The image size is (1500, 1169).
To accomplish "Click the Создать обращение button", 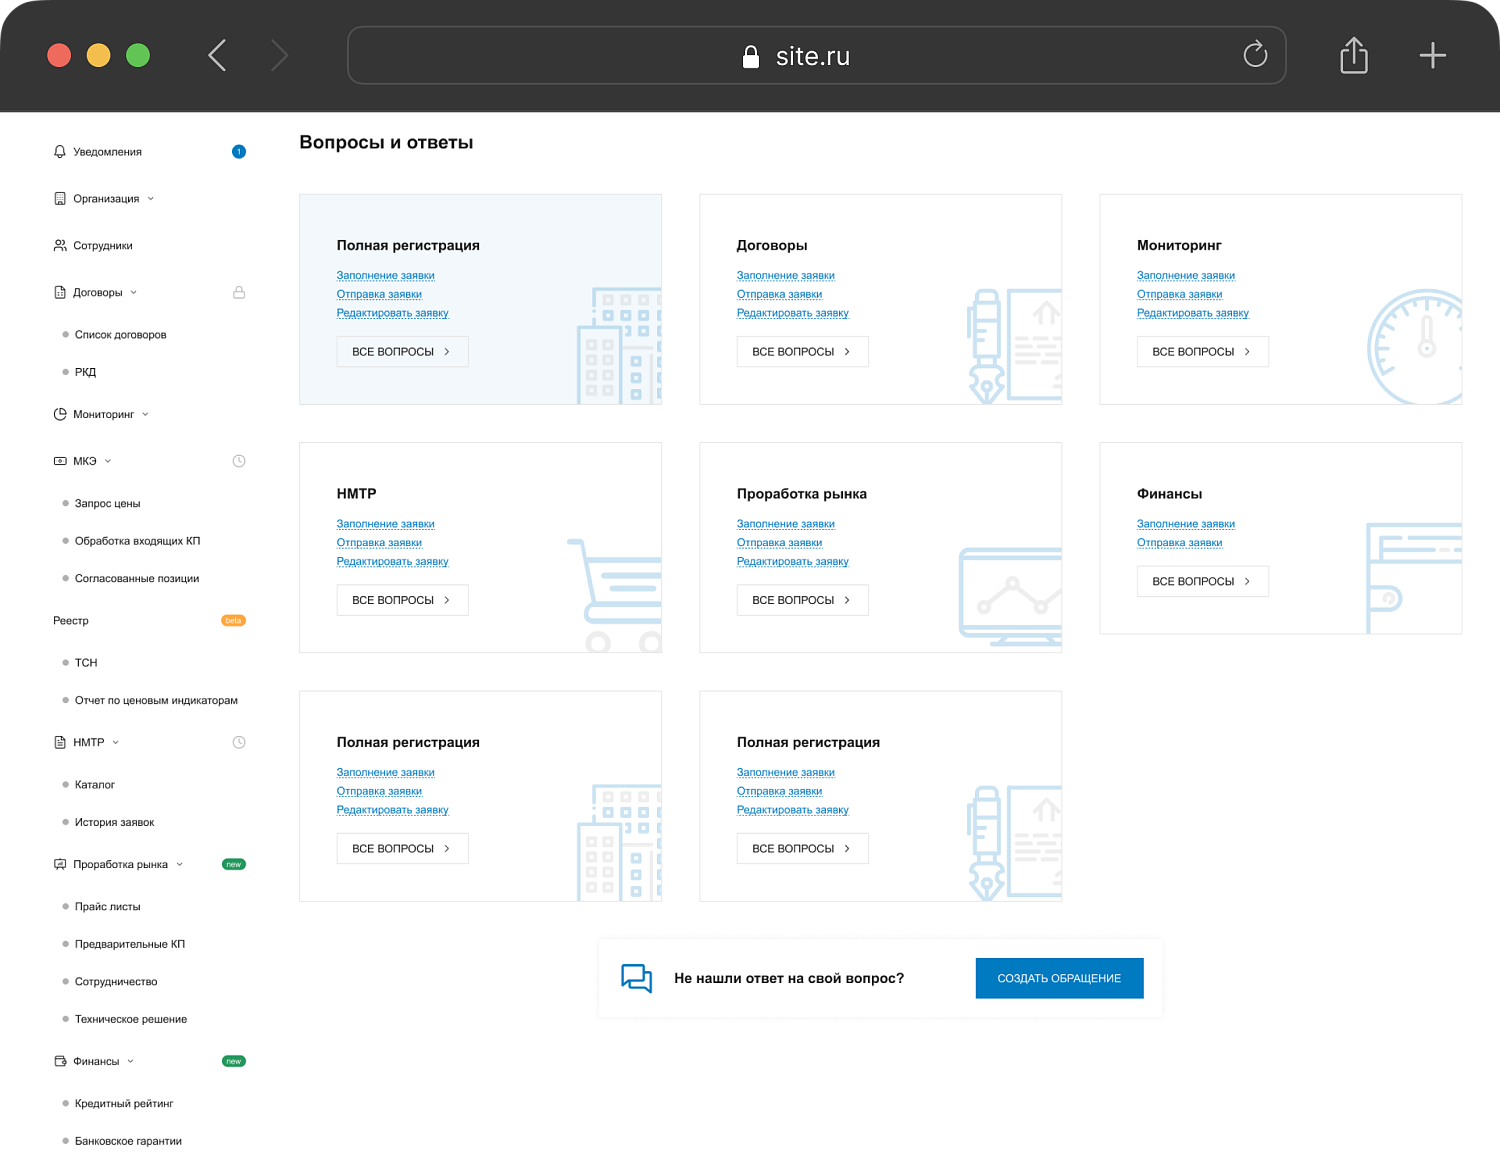I will point(1059,978).
